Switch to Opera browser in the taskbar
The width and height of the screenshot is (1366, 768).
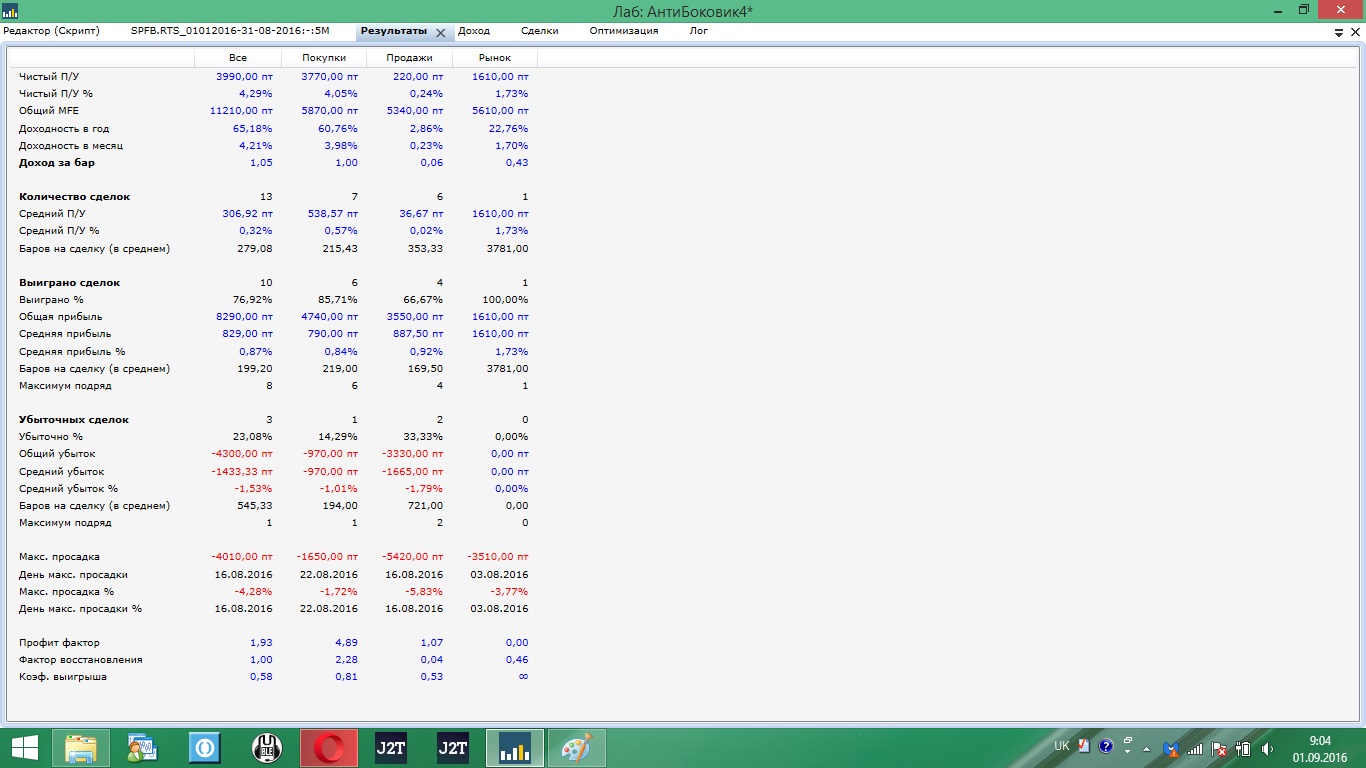pyautogui.click(x=328, y=748)
